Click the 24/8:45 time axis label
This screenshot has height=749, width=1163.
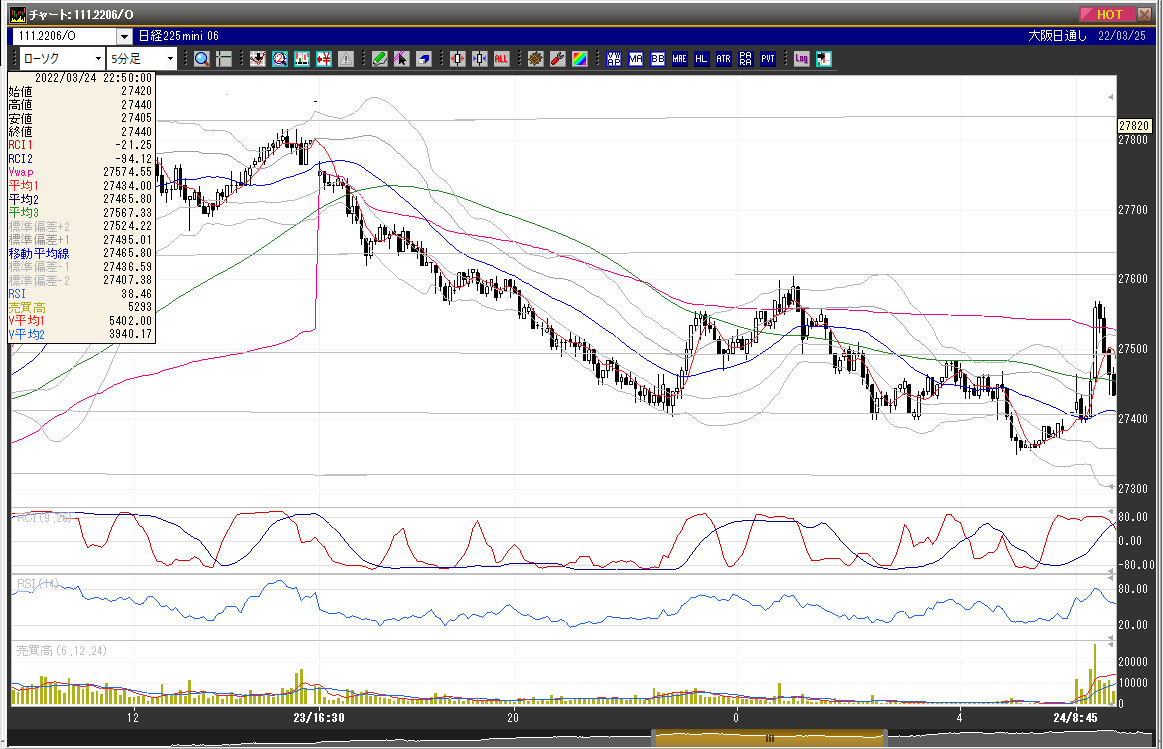[x=1075, y=717]
